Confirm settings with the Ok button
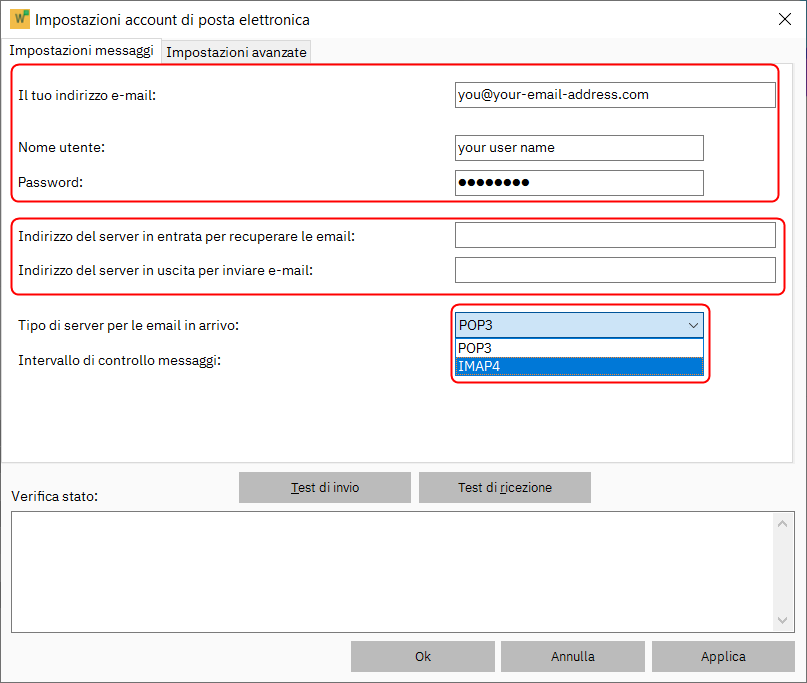The image size is (807, 683). tap(422, 657)
